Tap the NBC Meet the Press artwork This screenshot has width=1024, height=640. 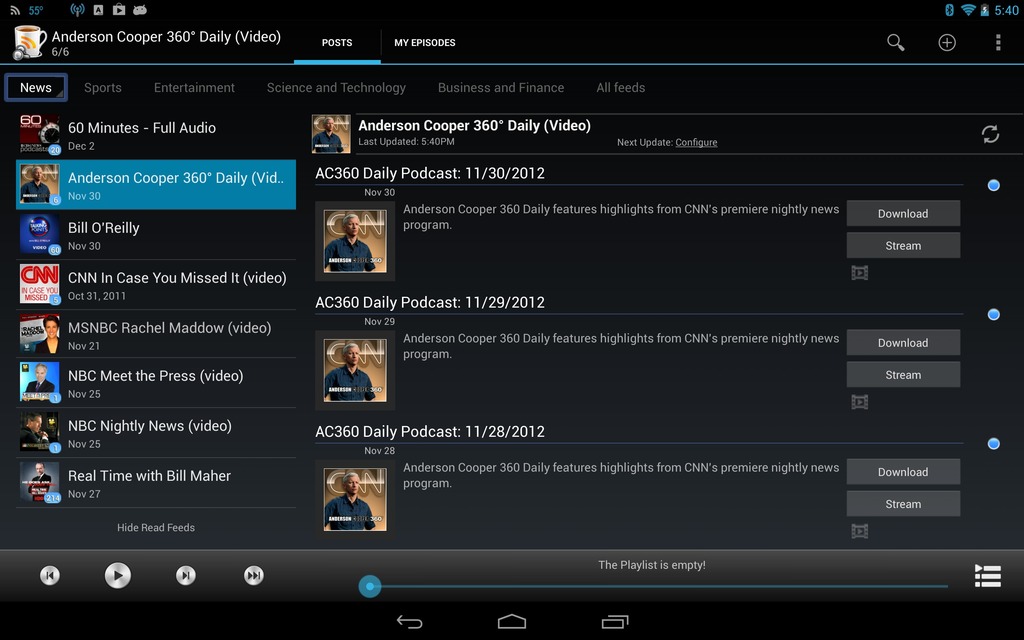point(40,382)
